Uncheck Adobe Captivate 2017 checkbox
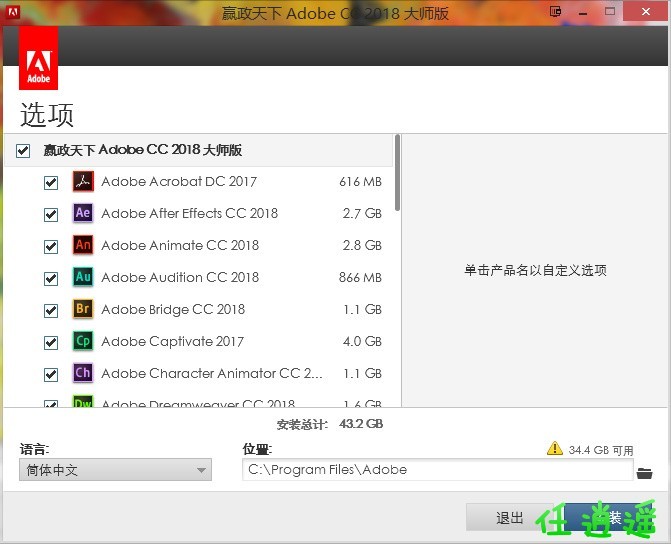This screenshot has width=671, height=544. 51,342
